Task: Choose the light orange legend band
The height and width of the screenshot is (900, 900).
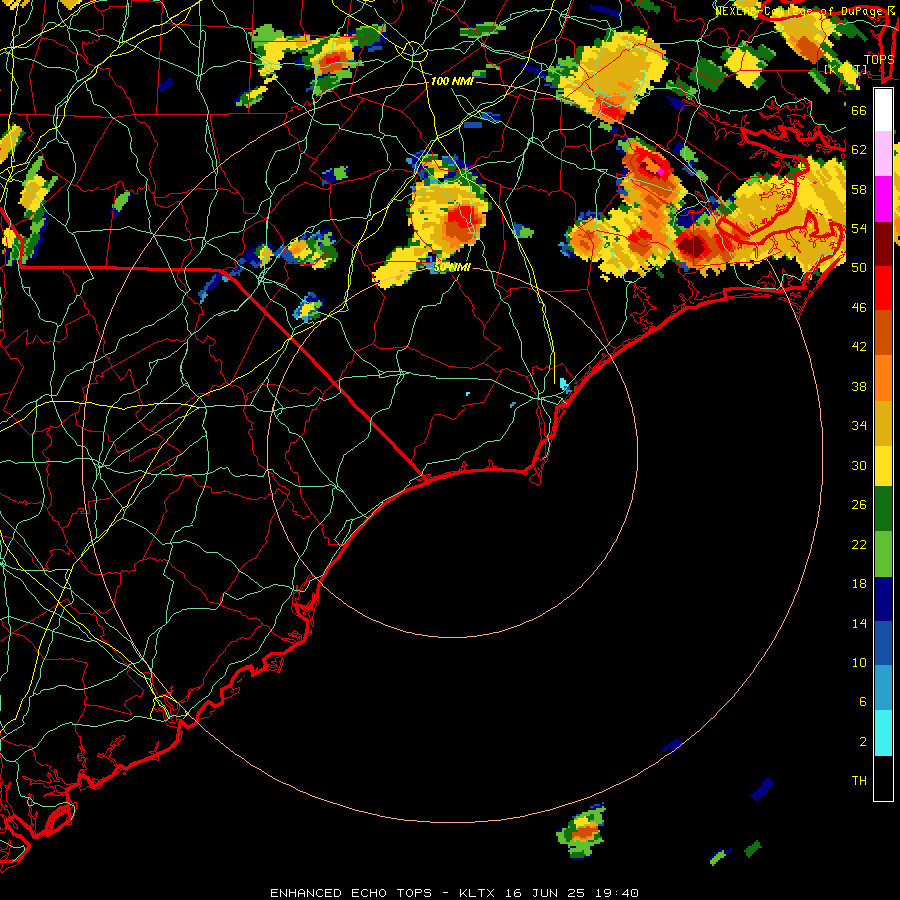Action: tap(883, 377)
